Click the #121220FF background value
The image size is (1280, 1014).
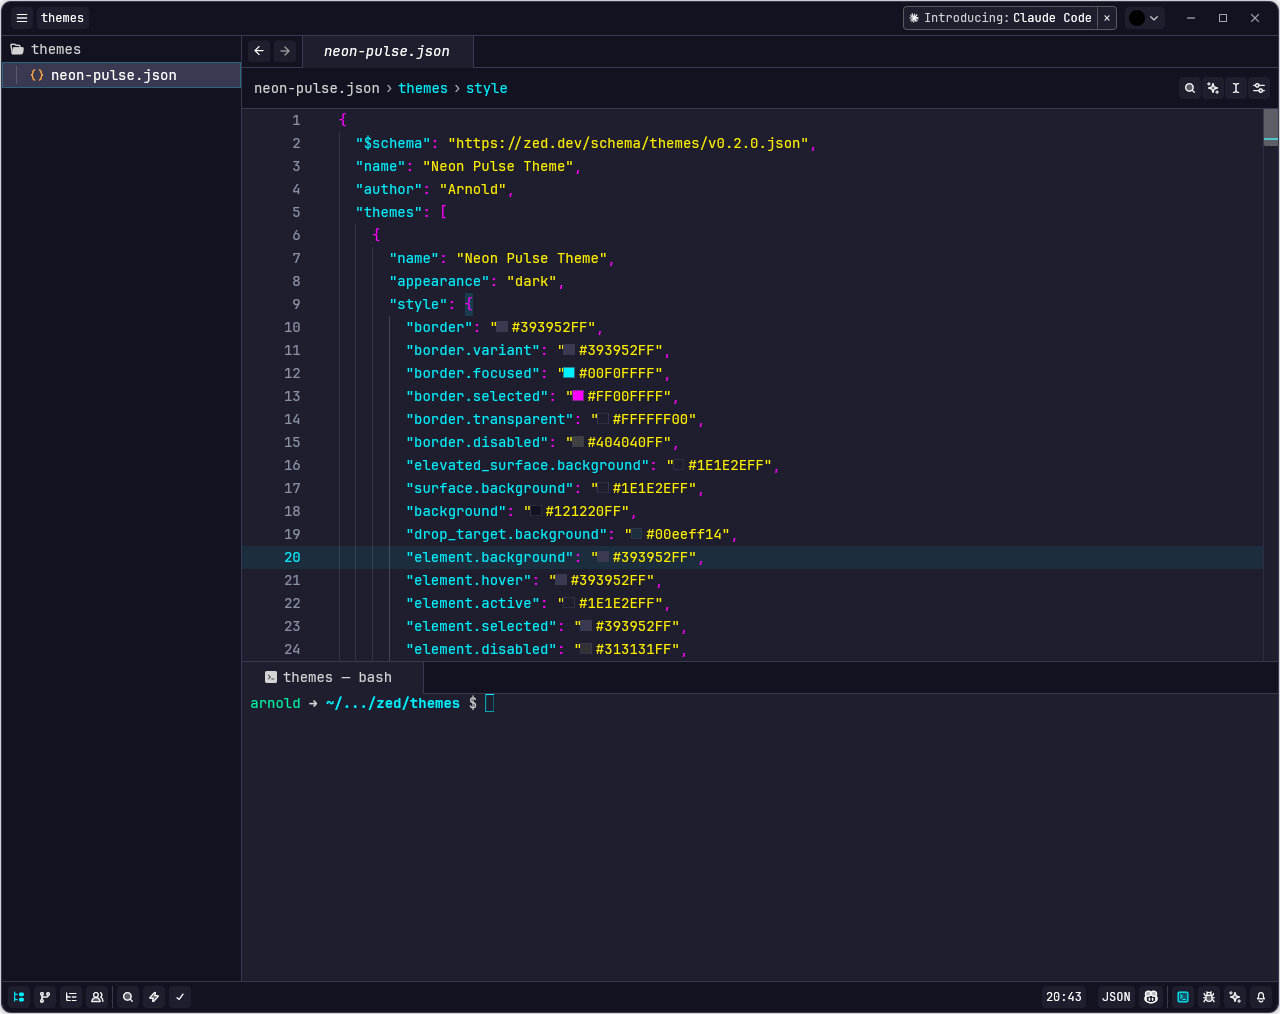click(587, 511)
